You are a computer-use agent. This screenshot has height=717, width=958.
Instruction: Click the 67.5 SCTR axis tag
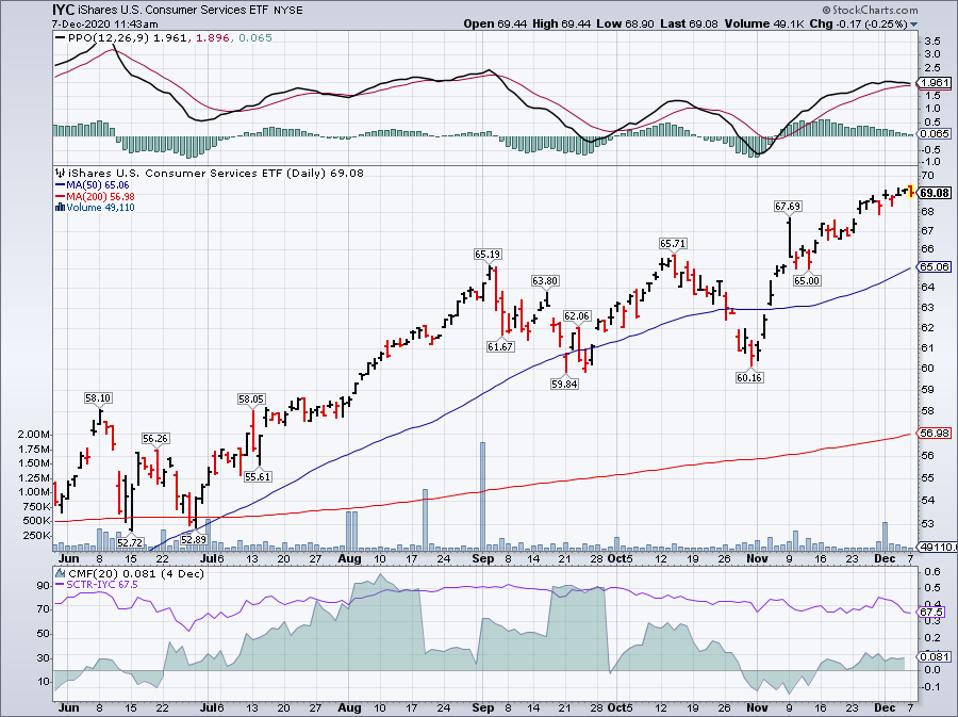[x=931, y=612]
